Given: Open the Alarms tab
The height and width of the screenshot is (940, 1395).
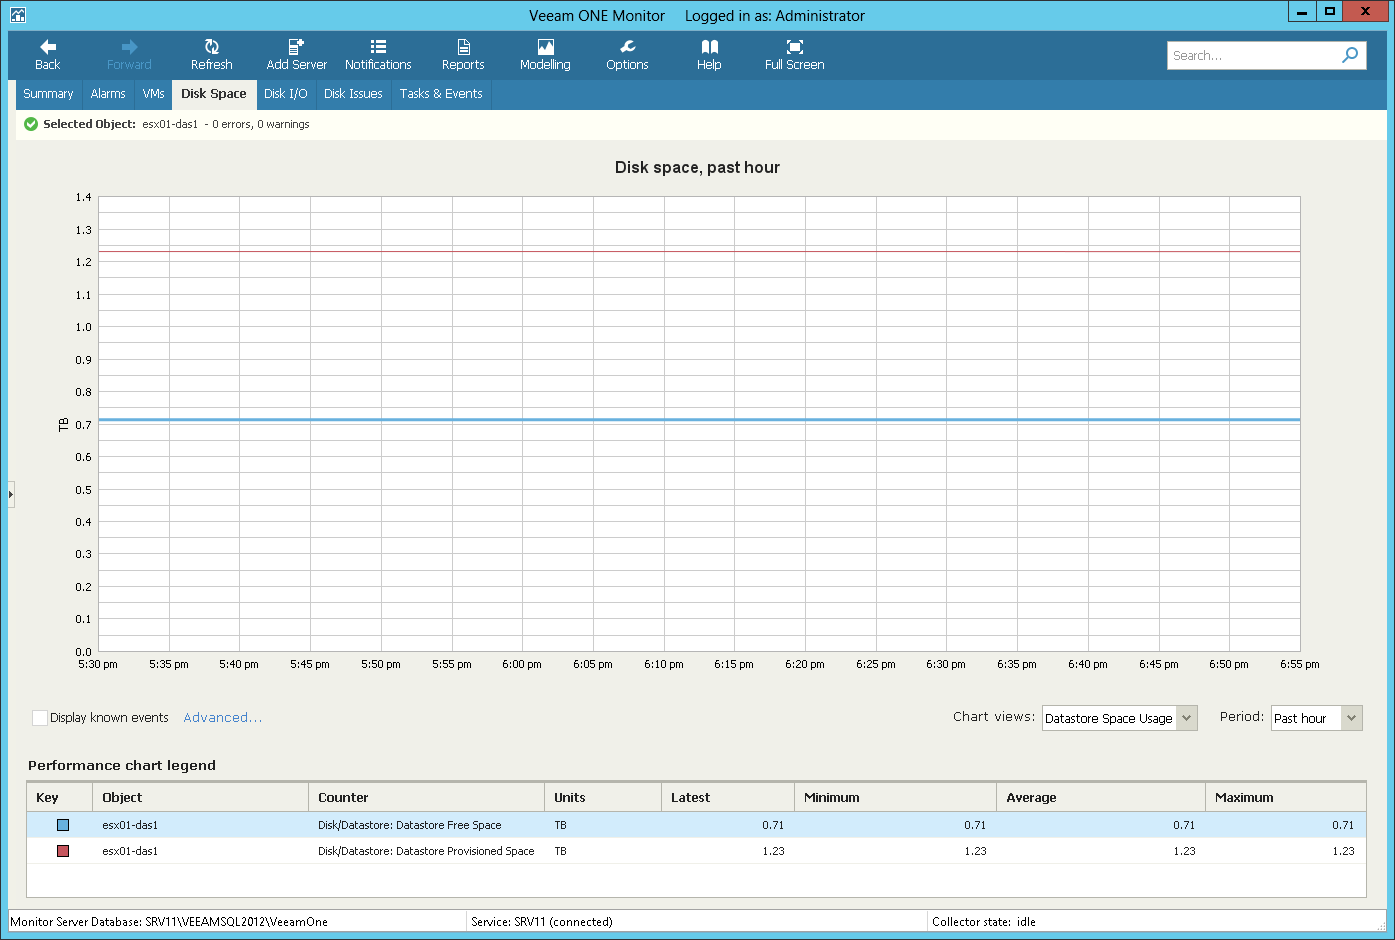Looking at the screenshot, I should point(108,94).
